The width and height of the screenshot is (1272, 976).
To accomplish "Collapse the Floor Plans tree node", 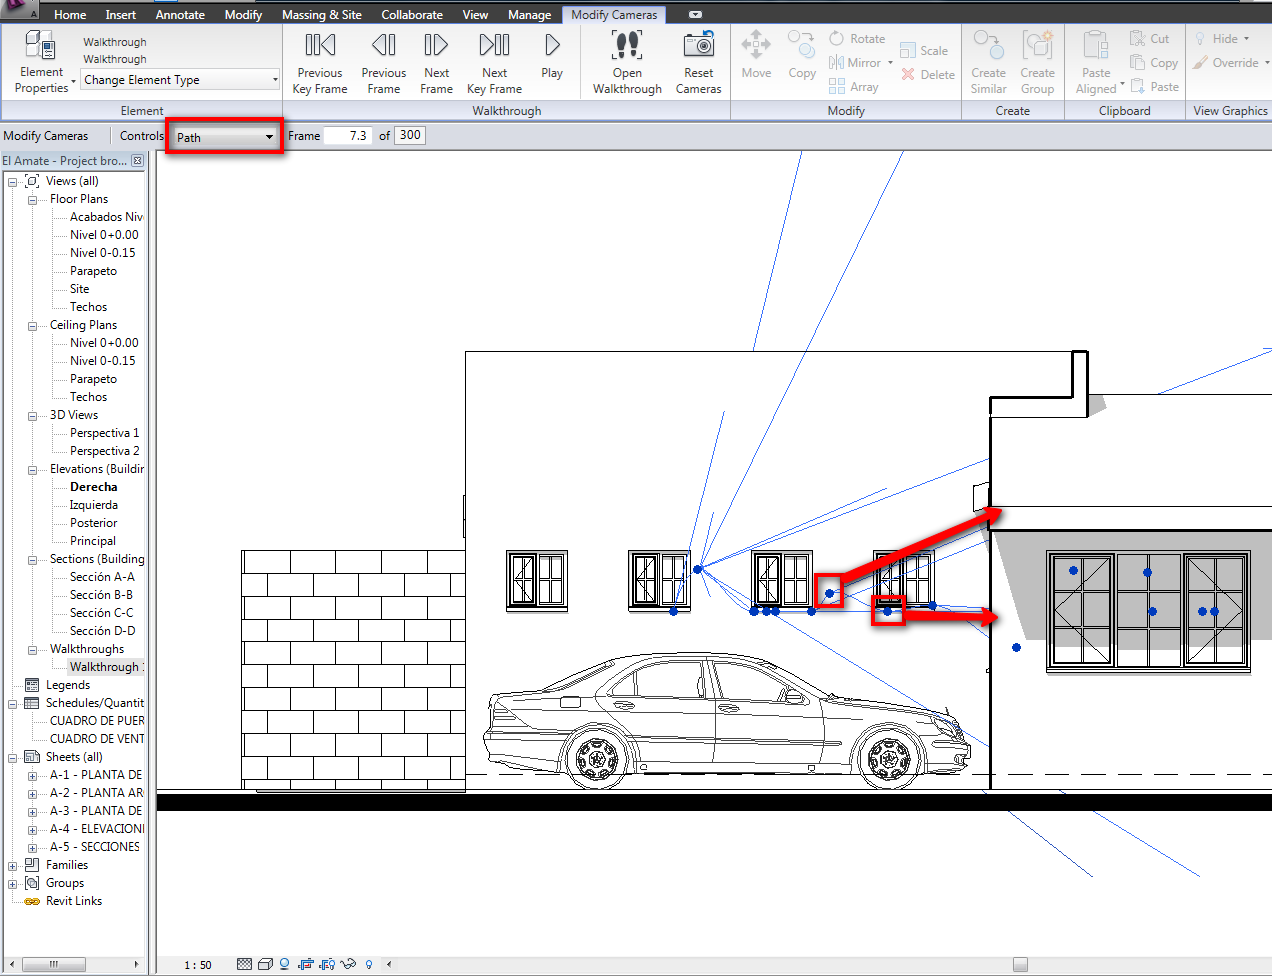I will click(32, 200).
